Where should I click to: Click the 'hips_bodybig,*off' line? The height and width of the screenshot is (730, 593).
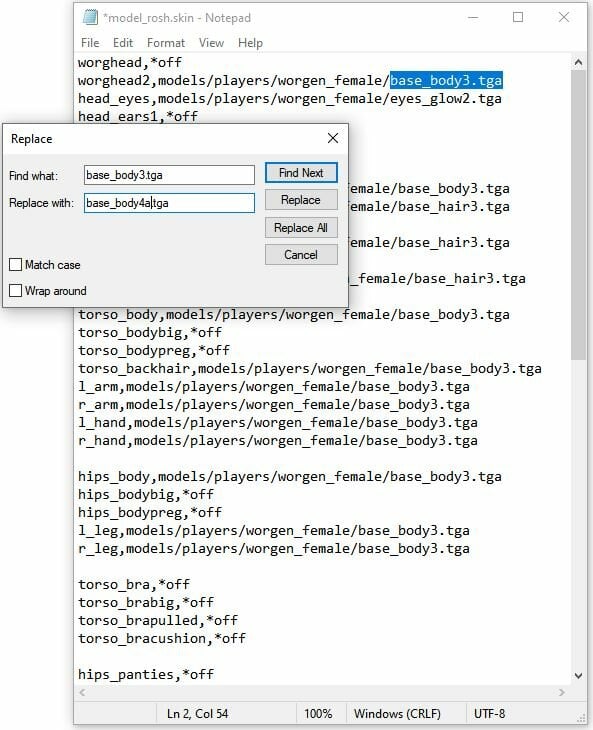pos(146,494)
